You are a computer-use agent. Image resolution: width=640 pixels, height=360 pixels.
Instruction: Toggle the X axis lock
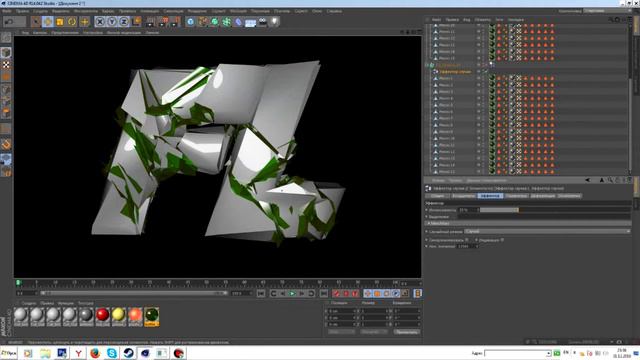100,21
